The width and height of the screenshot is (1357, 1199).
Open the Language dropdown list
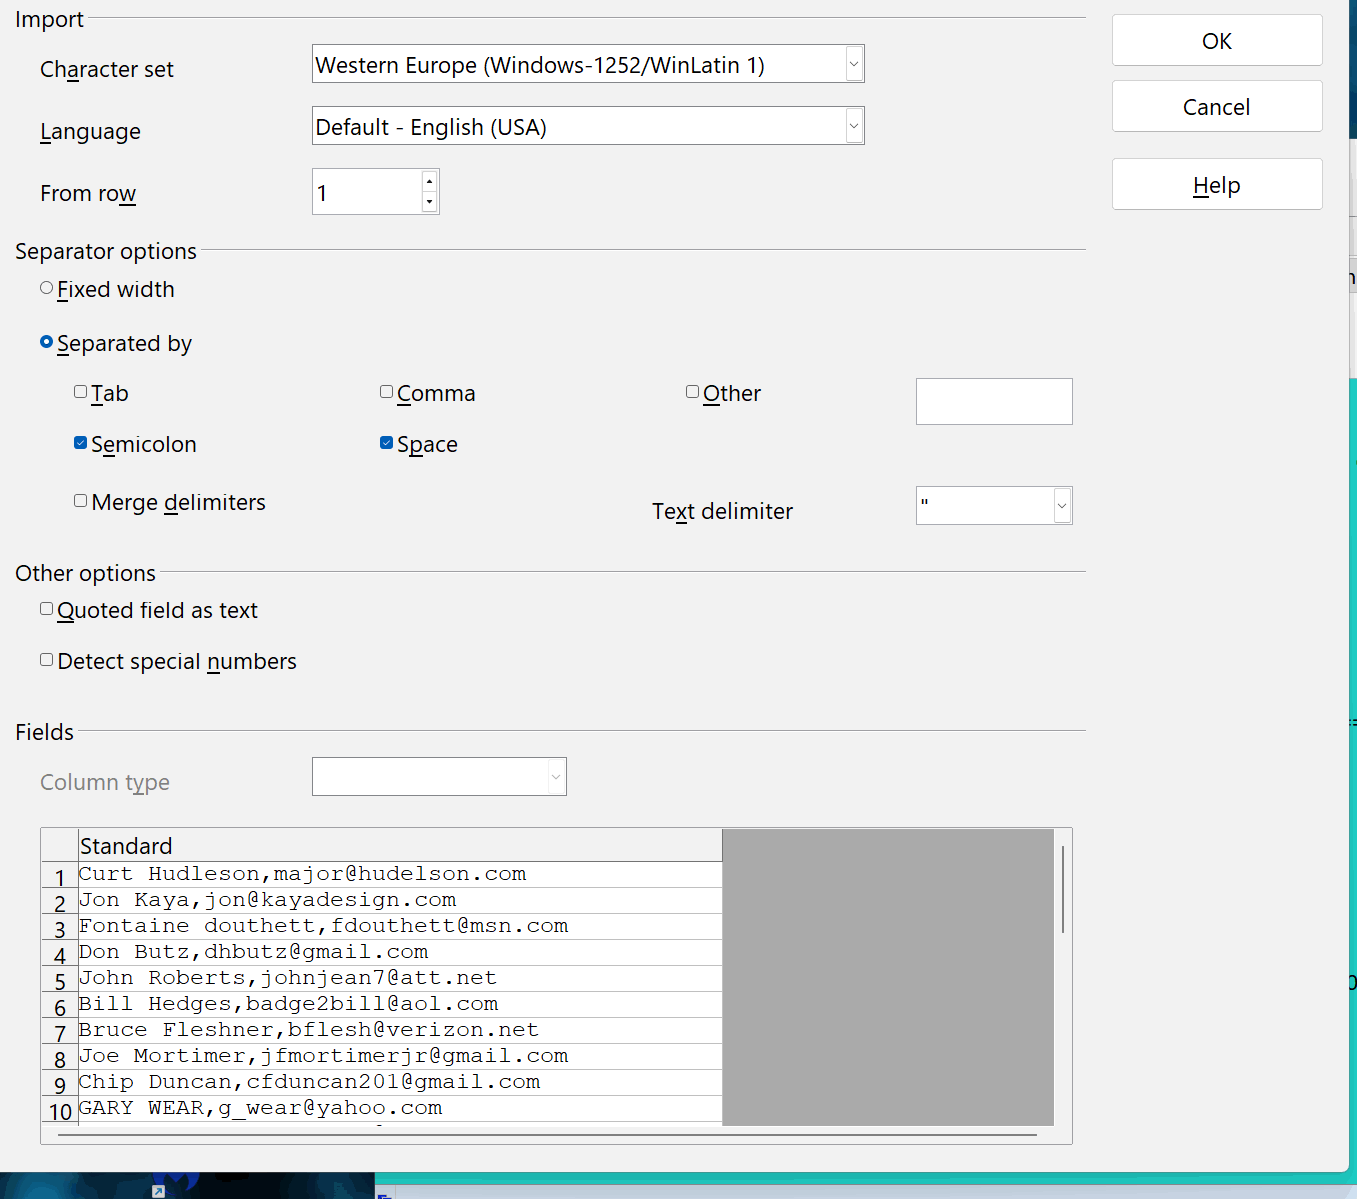pos(853,127)
